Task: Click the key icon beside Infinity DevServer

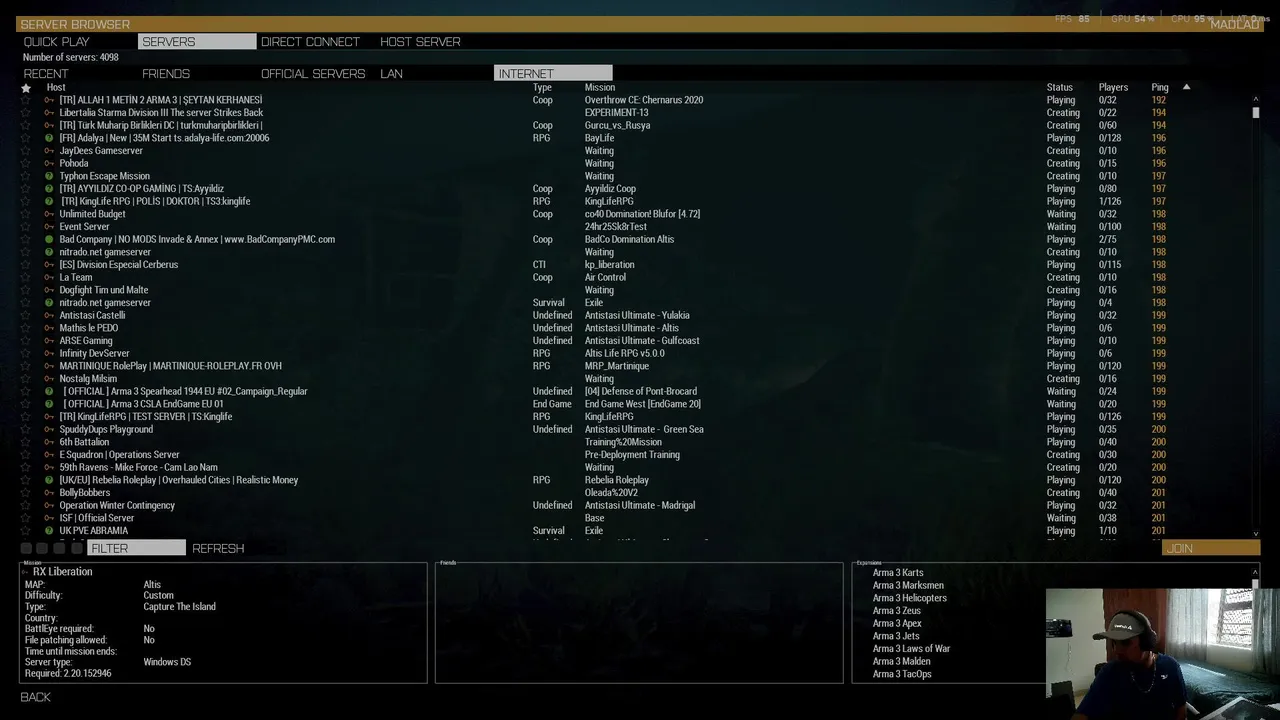Action: 49,354
